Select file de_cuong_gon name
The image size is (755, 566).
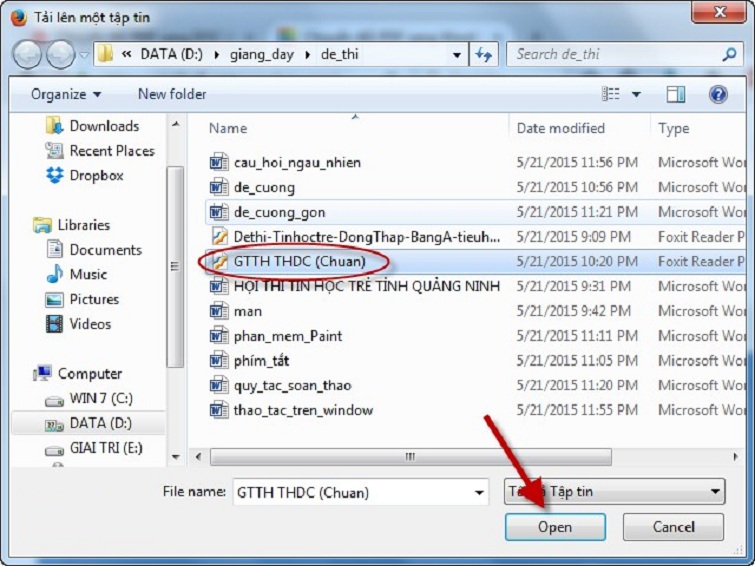tap(279, 212)
